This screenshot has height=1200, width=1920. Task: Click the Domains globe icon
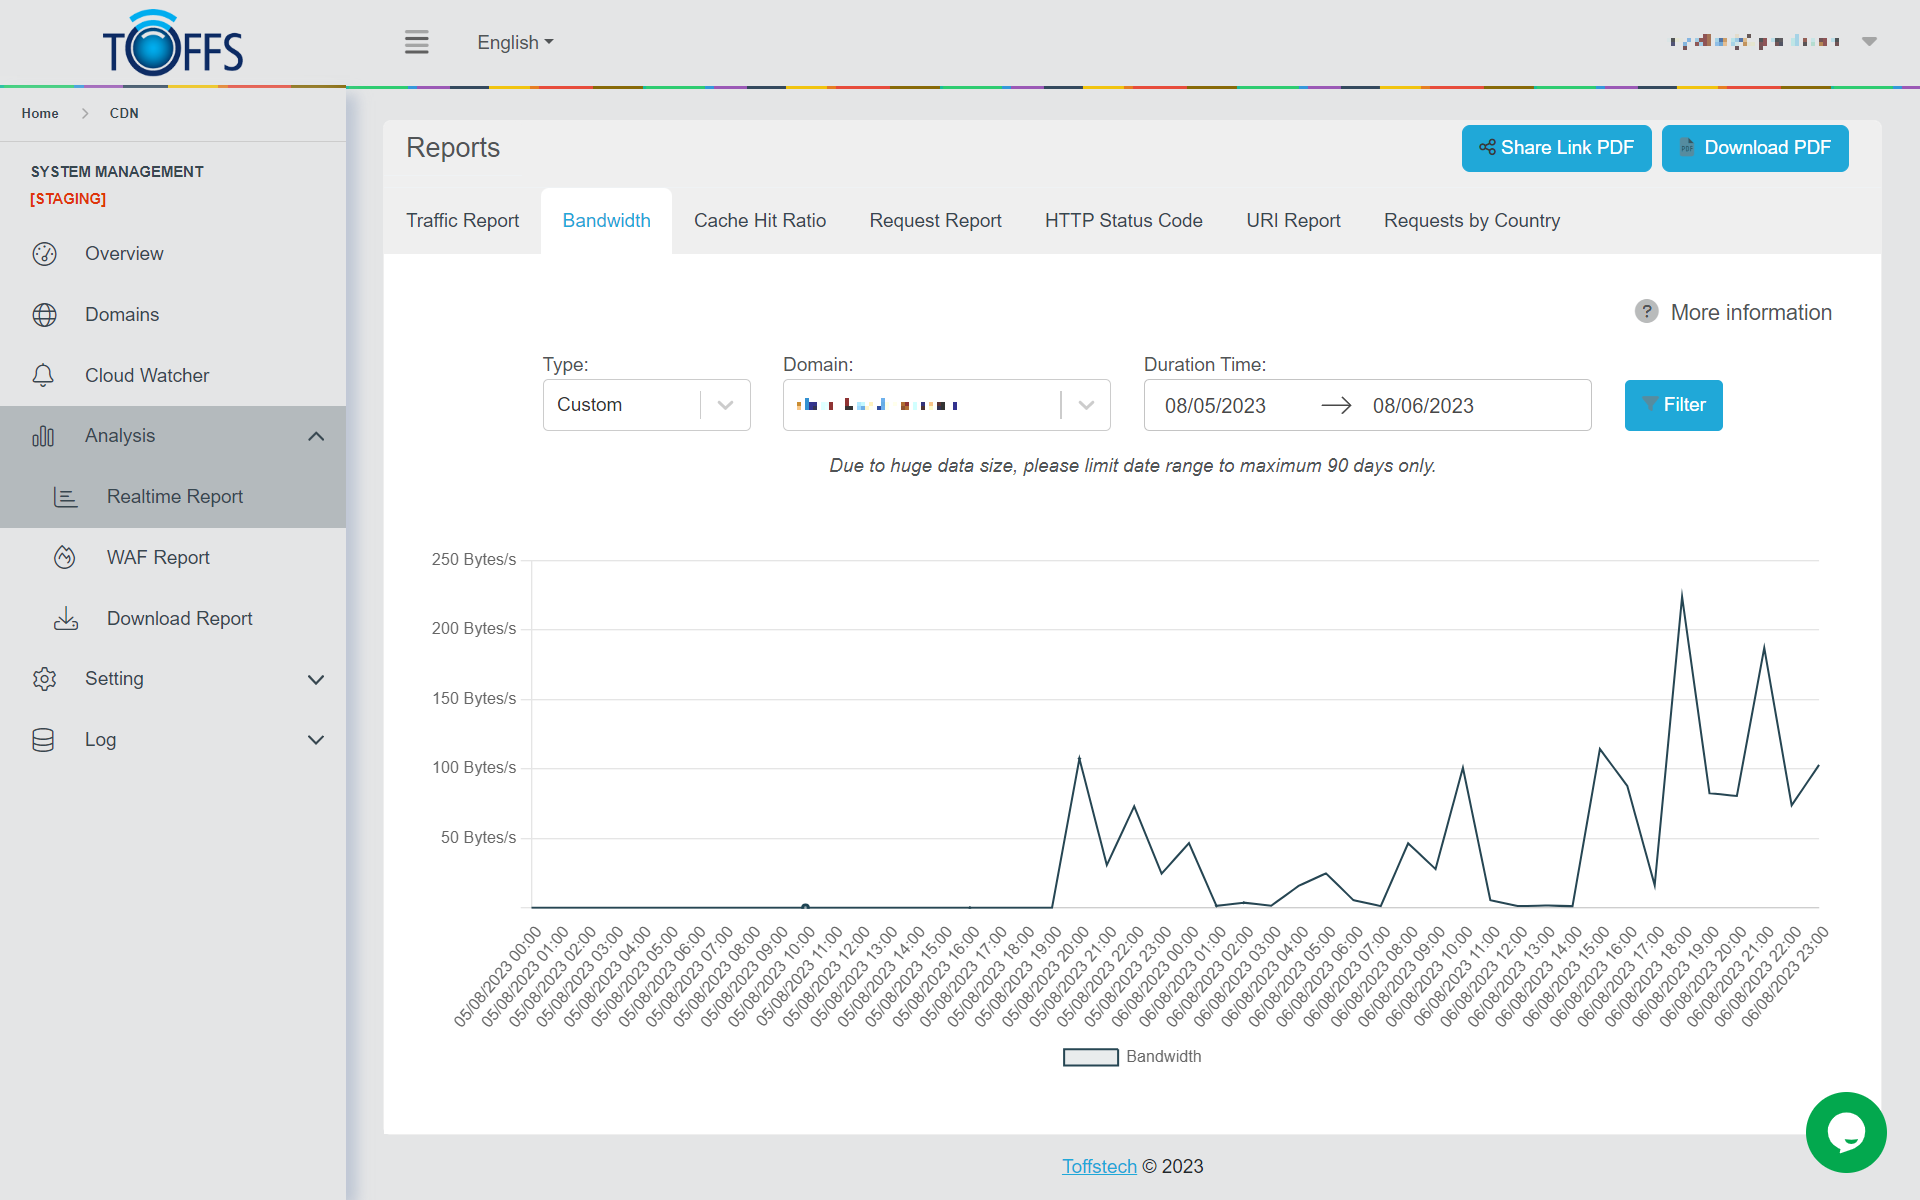pyautogui.click(x=44, y=315)
